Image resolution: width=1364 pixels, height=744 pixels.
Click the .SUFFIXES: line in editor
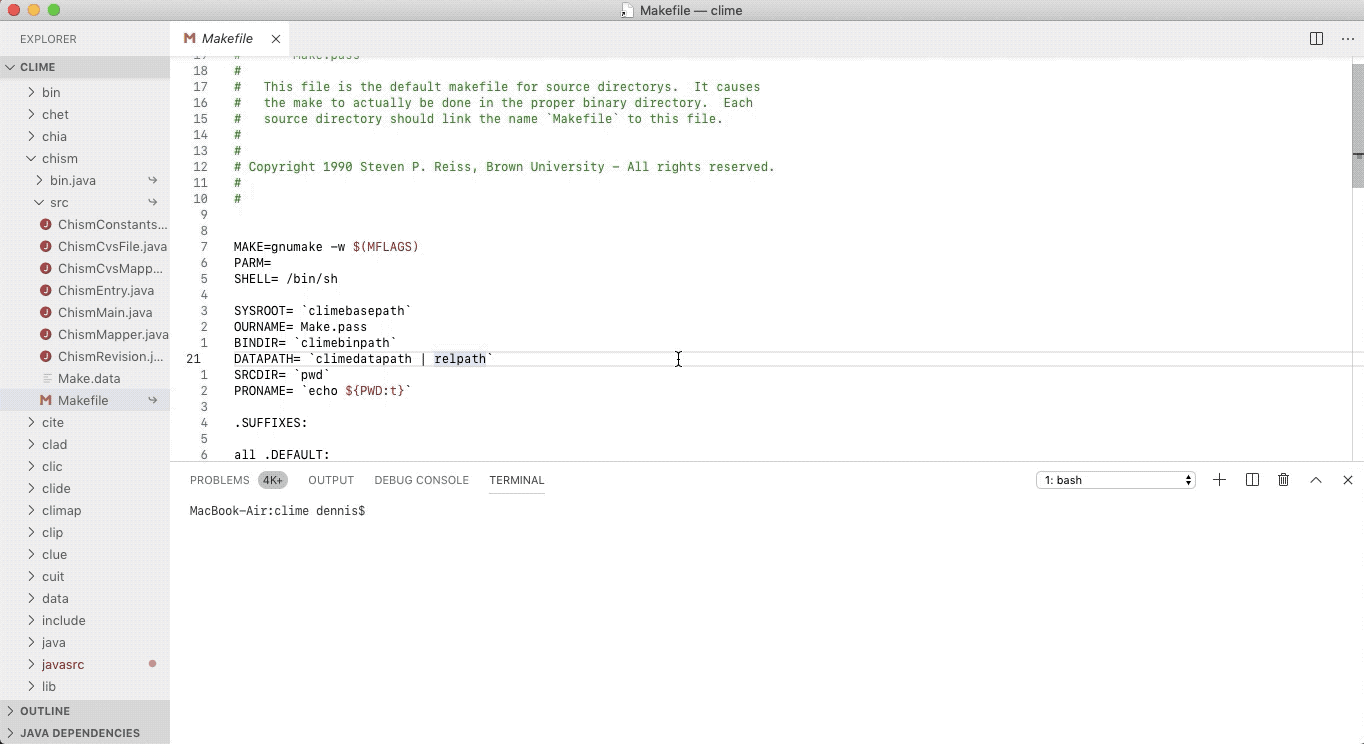click(271, 423)
